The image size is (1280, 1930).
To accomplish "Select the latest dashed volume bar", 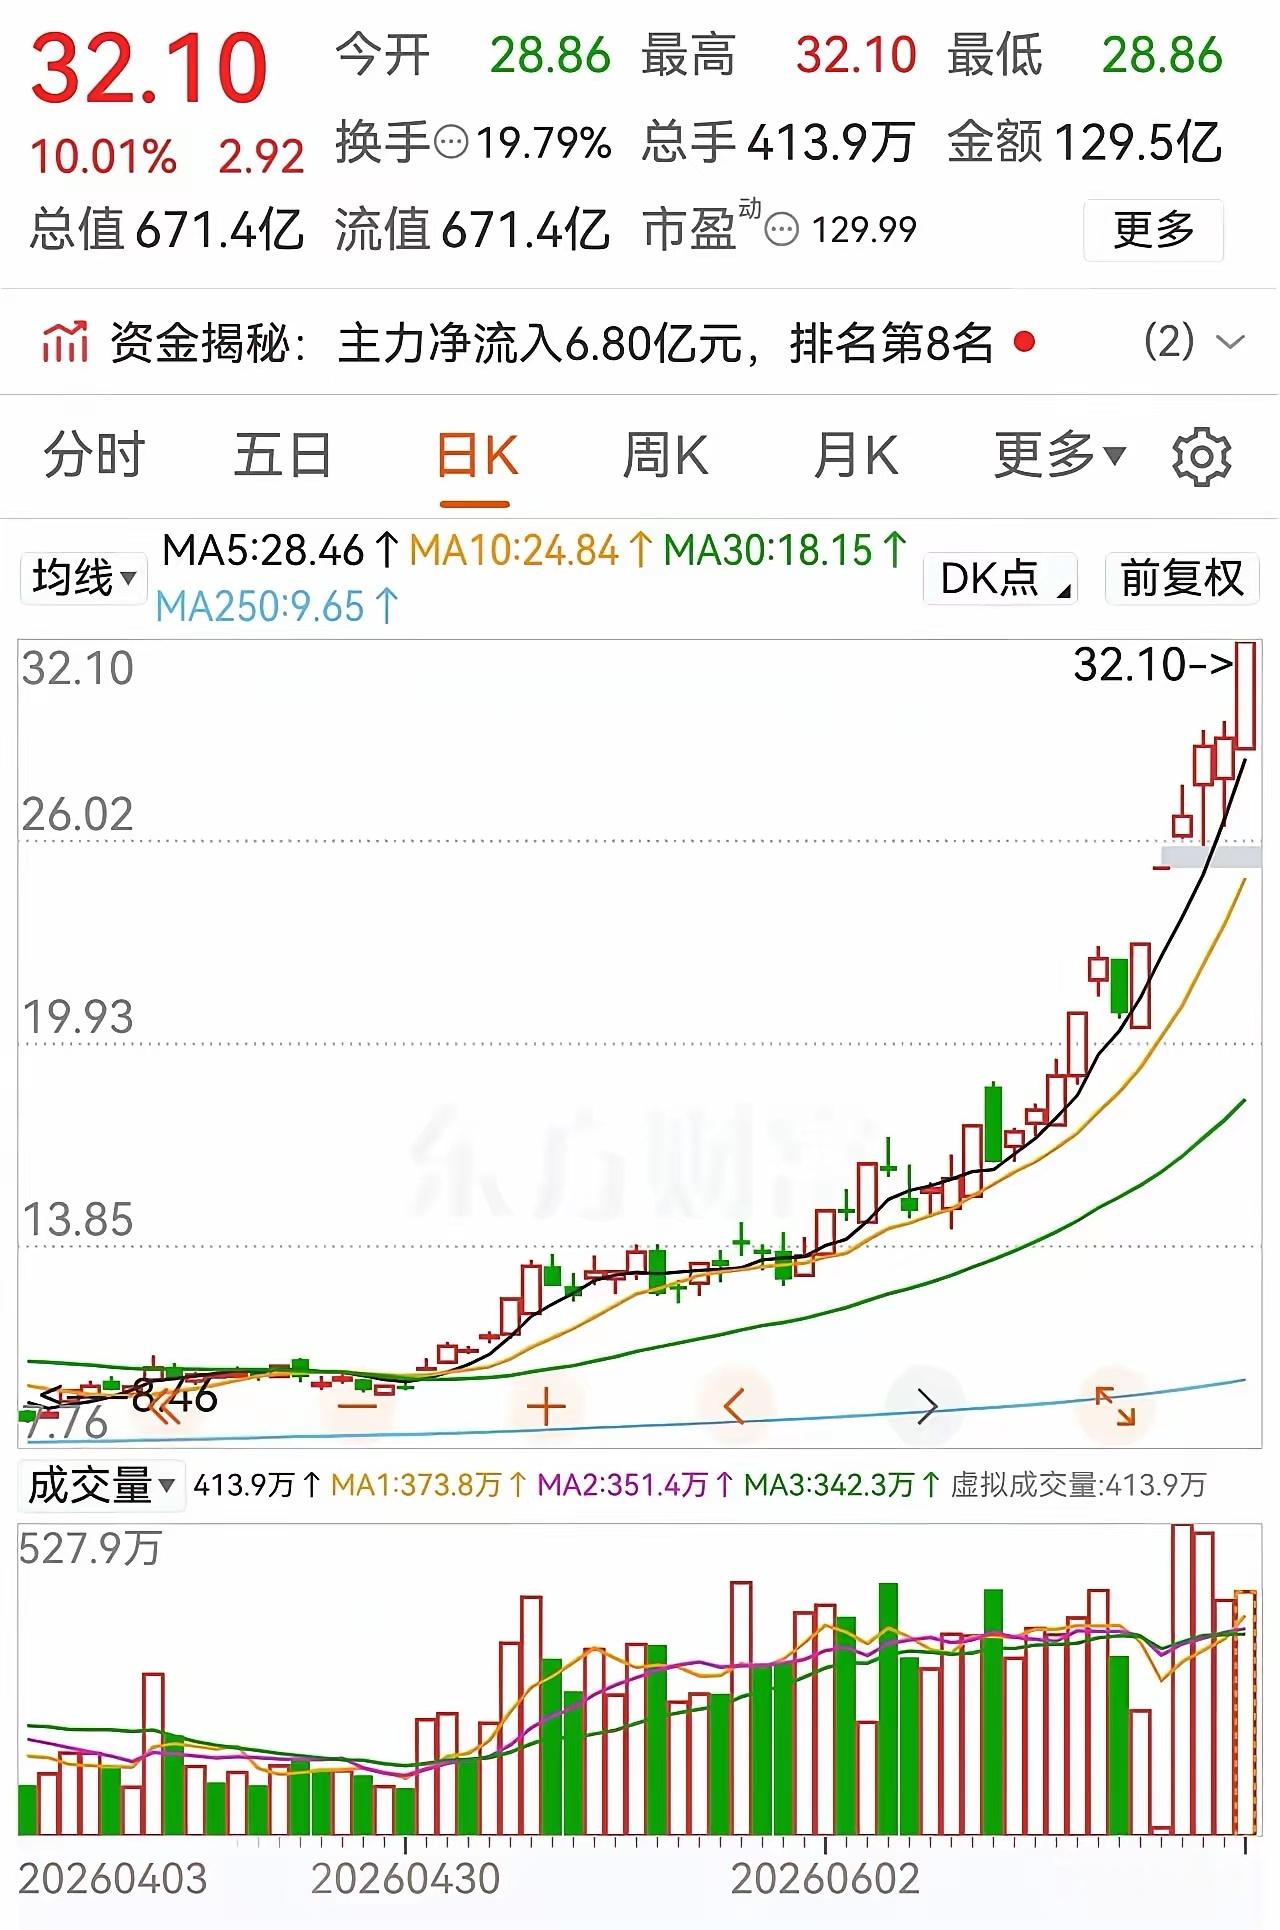I will click(1245, 1712).
